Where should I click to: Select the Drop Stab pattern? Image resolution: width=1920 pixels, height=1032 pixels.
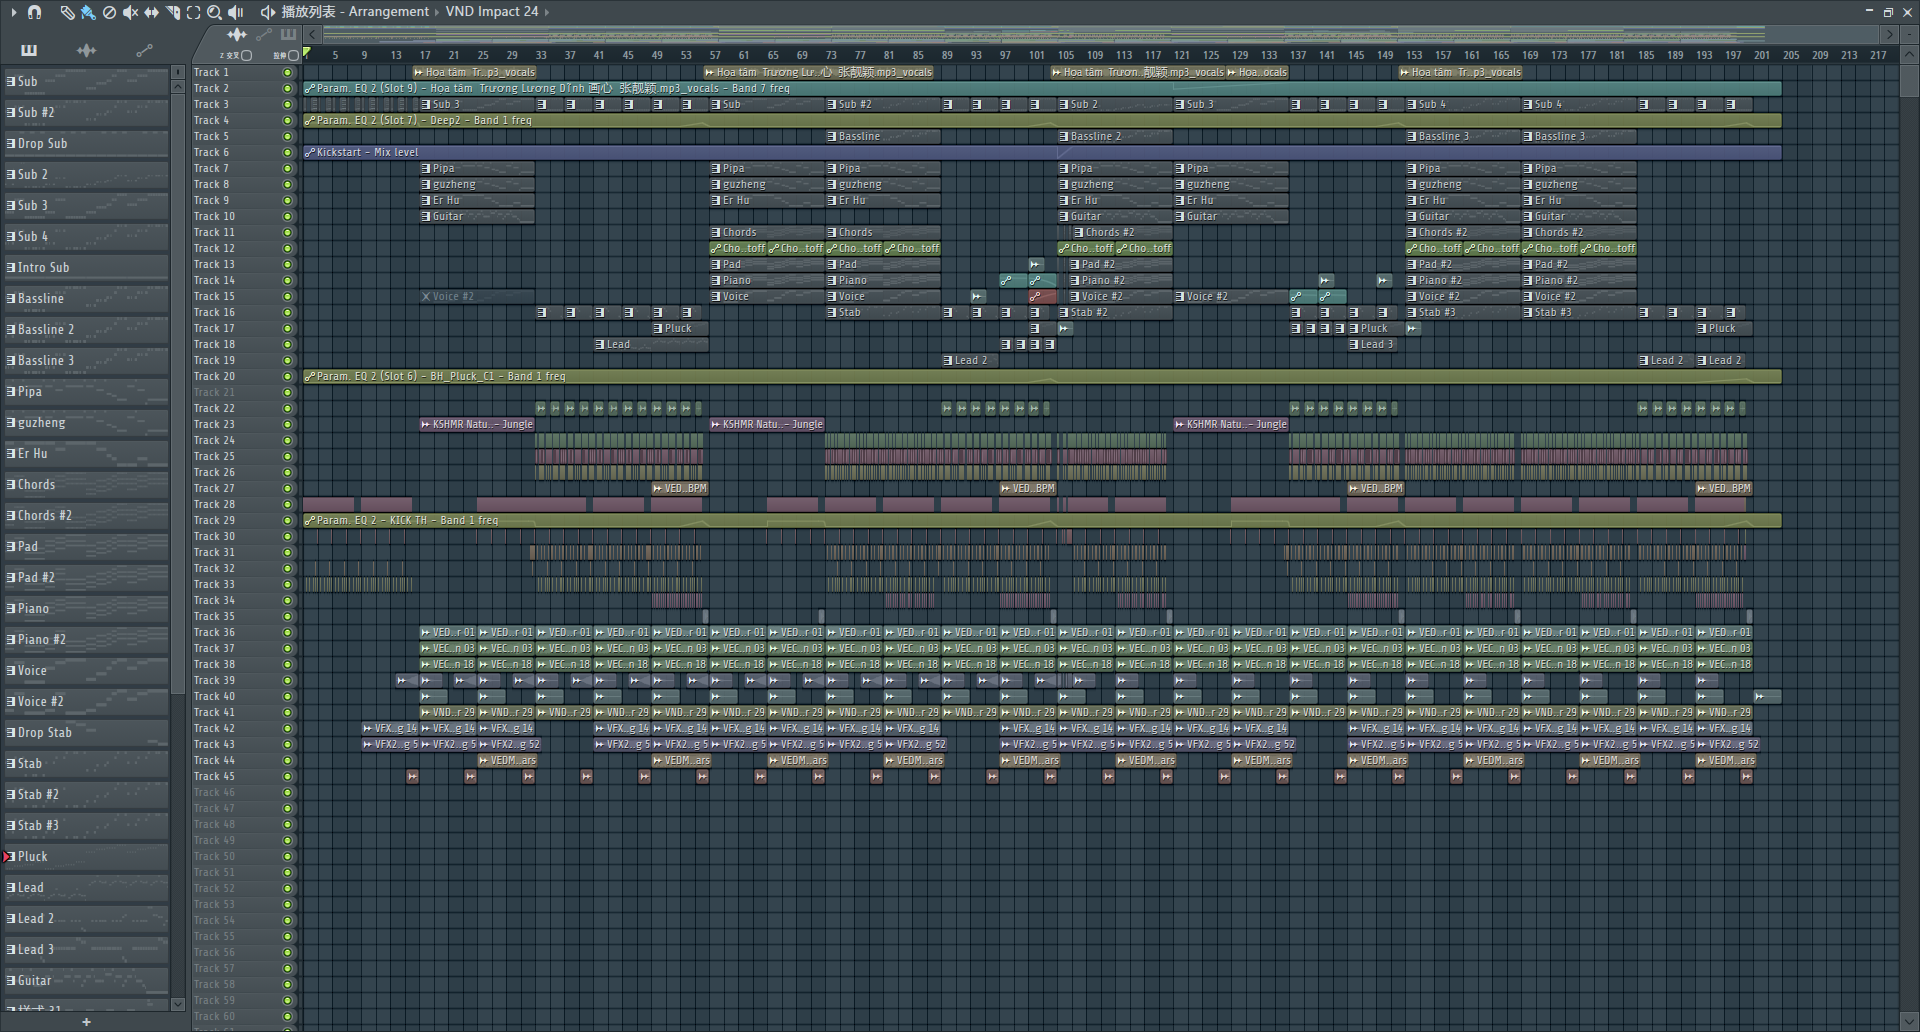45,732
